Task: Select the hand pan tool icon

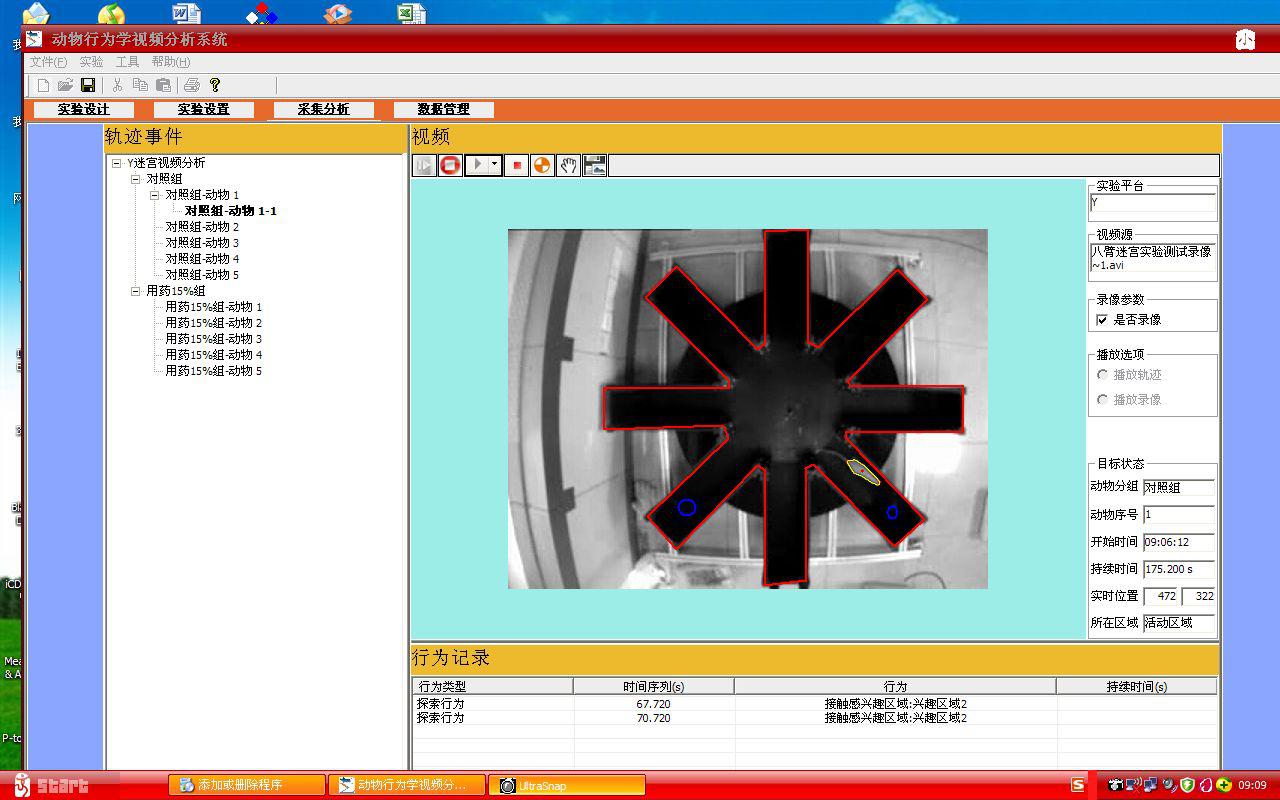Action: [x=569, y=165]
